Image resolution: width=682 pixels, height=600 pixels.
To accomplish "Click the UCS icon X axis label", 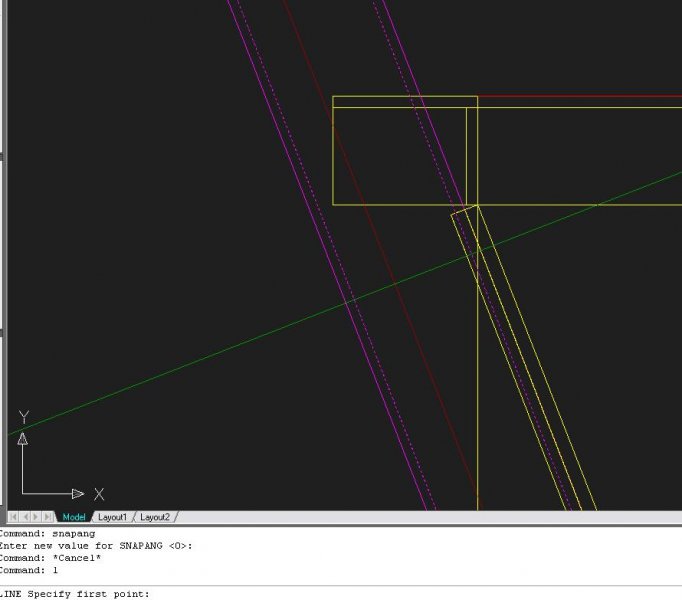I will click(99, 494).
